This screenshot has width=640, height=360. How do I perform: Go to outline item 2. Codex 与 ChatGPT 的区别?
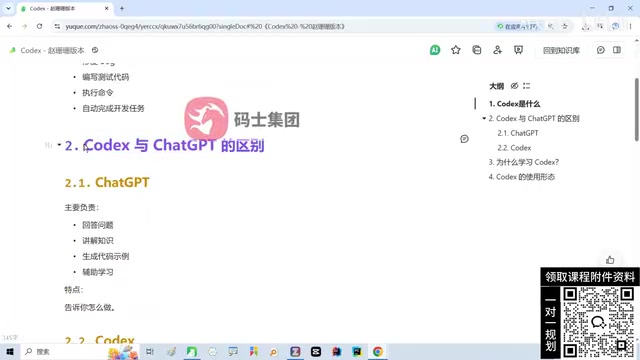point(534,118)
